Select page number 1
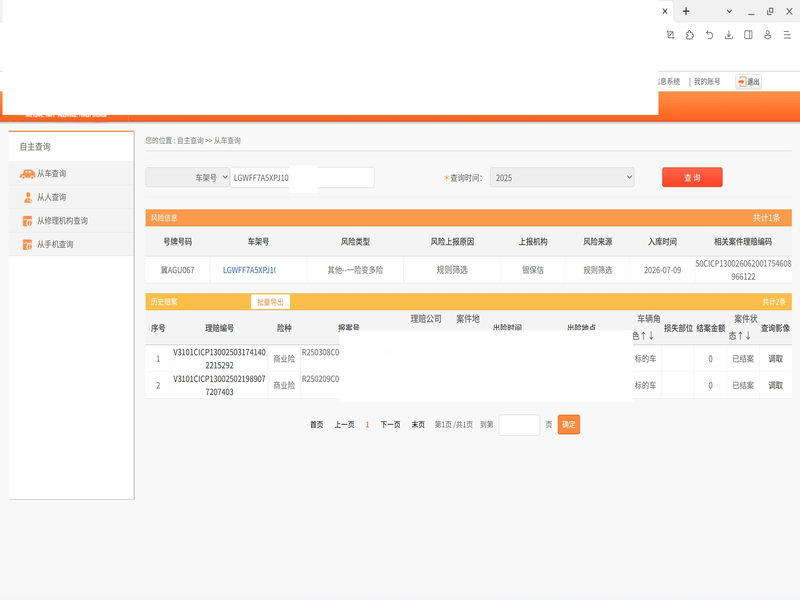Viewport: 800px width, 600px height. pos(367,424)
